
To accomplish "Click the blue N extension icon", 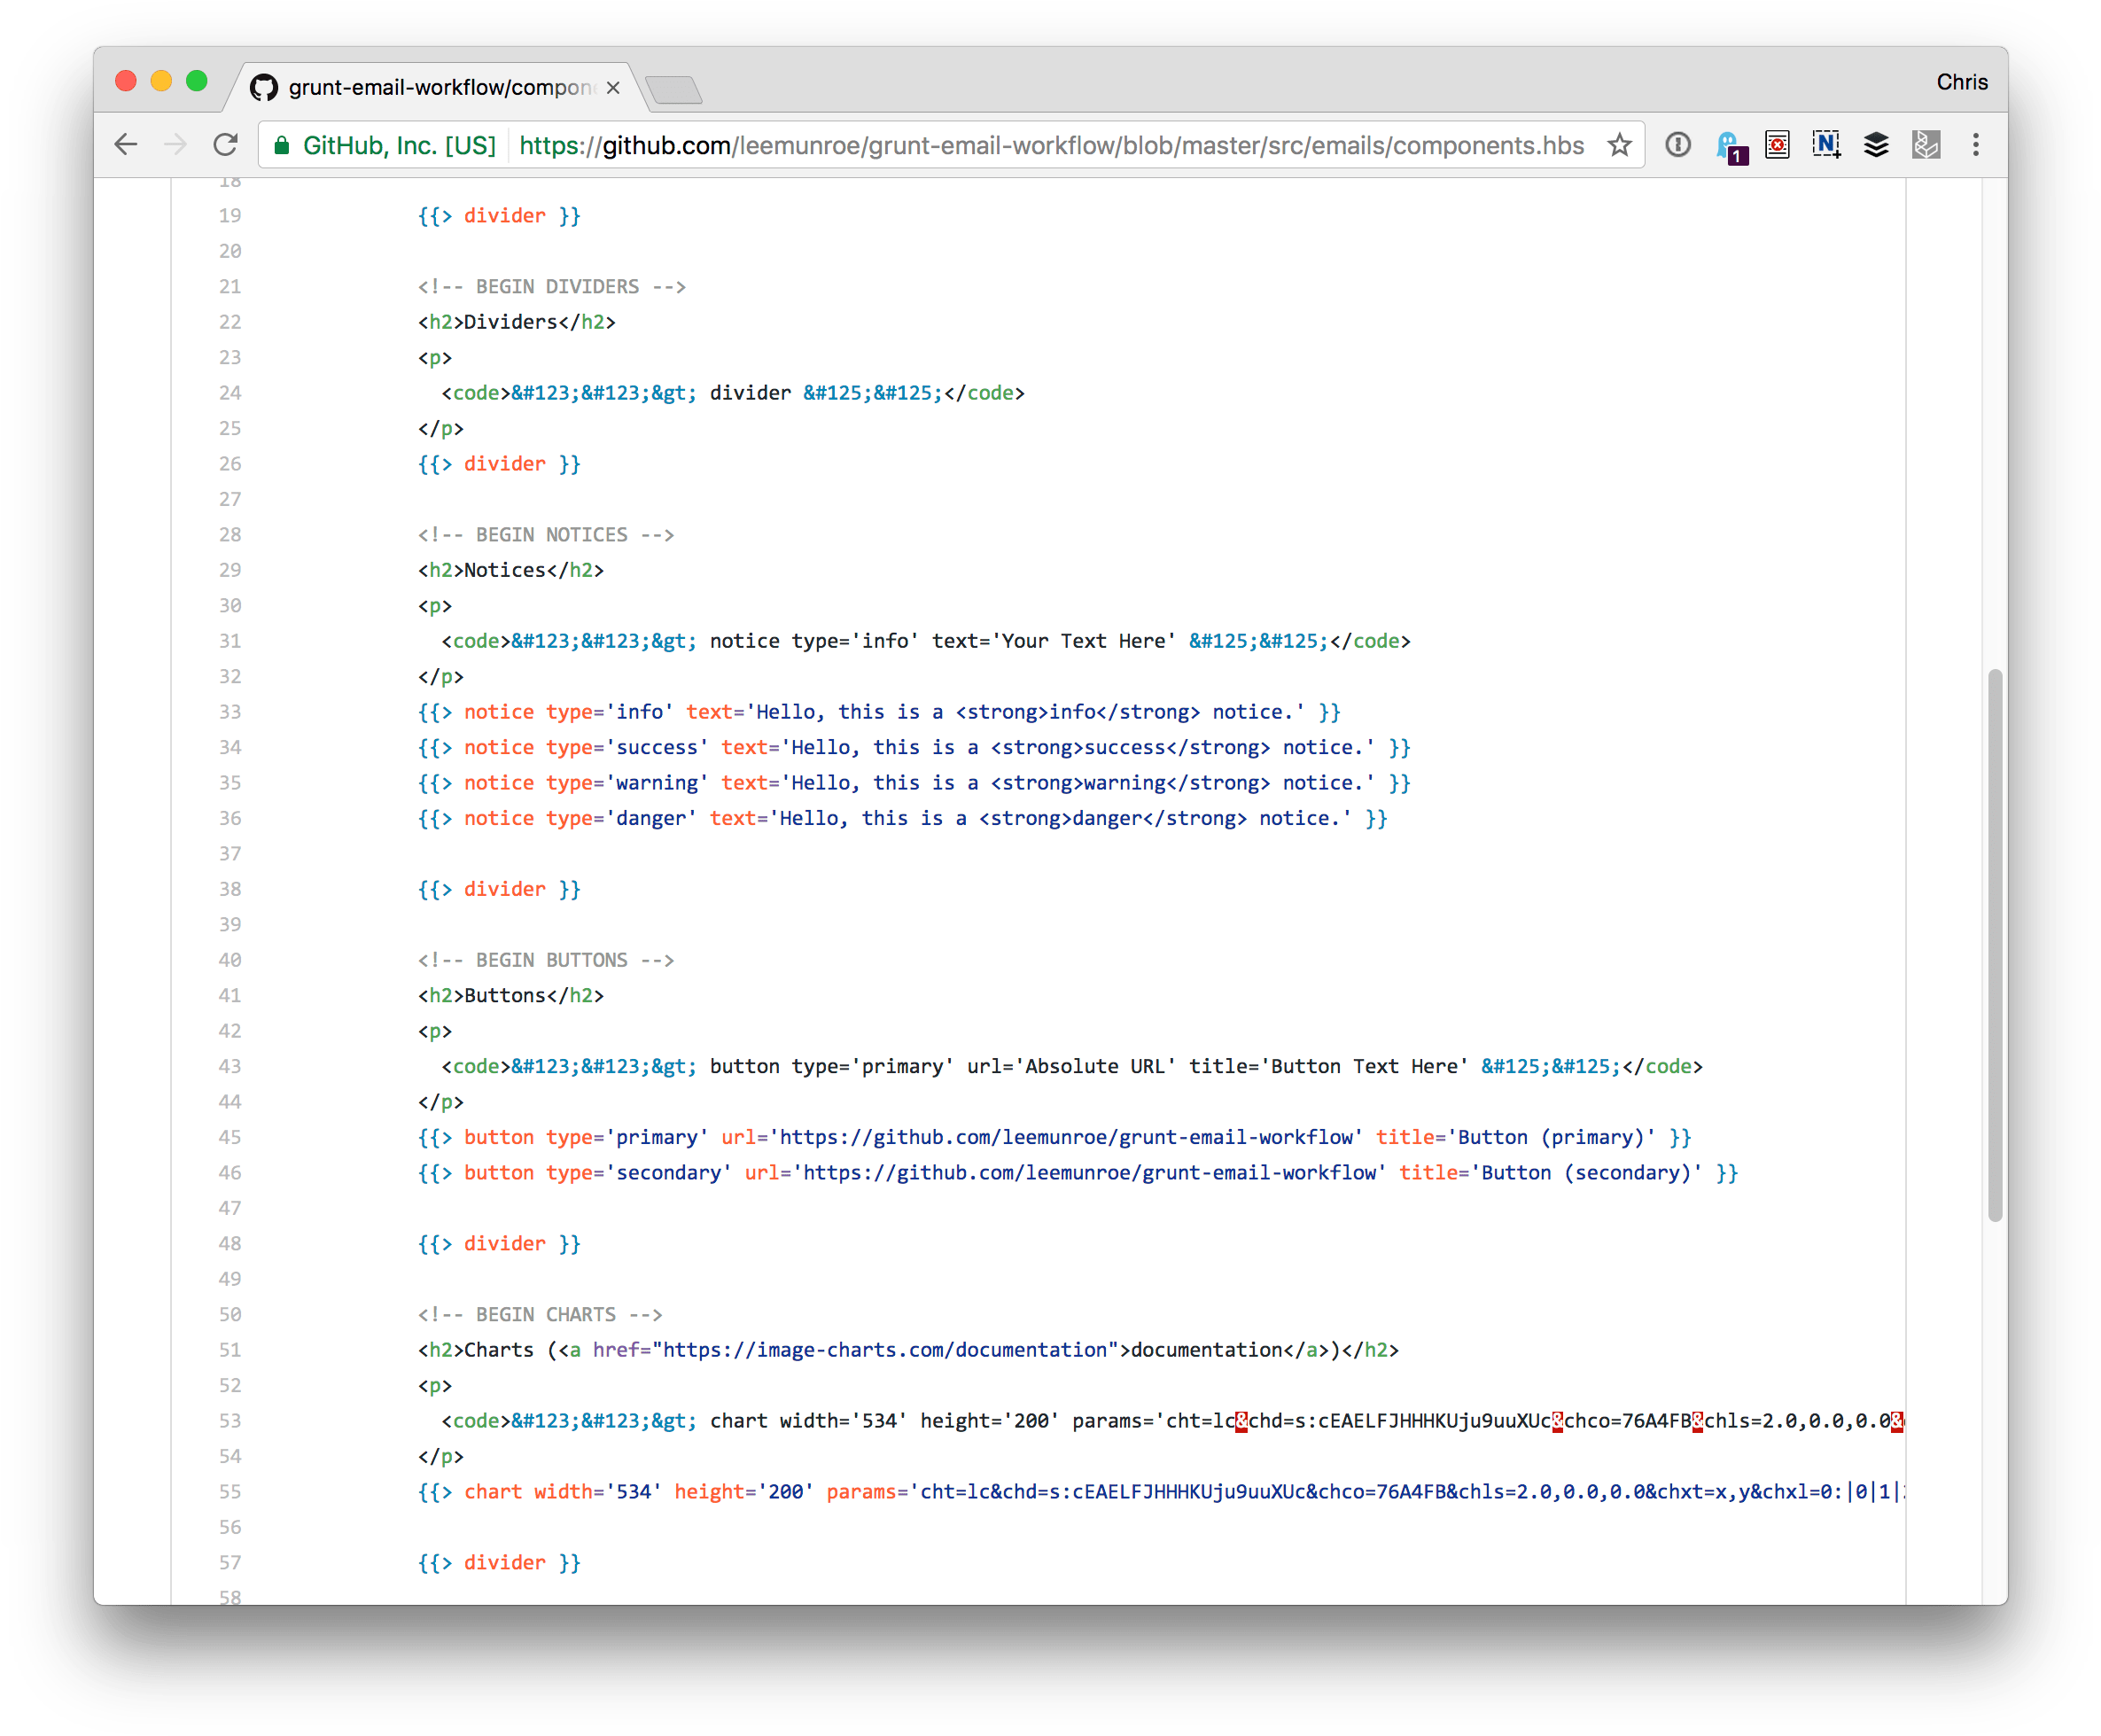I will point(1826,145).
